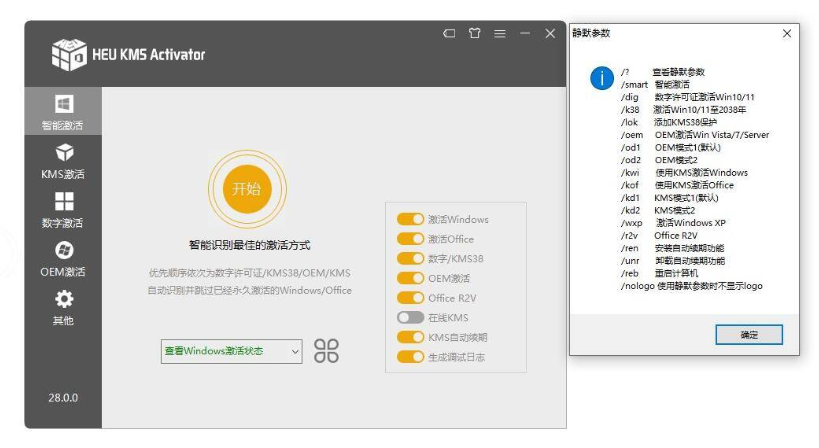Image resolution: width=819 pixels, height=448 pixels.
Task: Toggle the Office R2V switch
Action: (410, 298)
